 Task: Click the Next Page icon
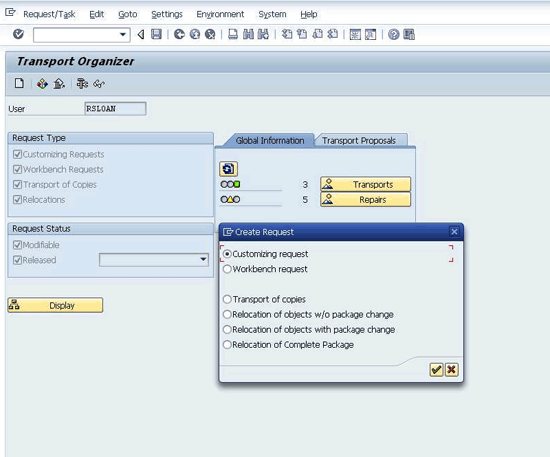pos(317,34)
